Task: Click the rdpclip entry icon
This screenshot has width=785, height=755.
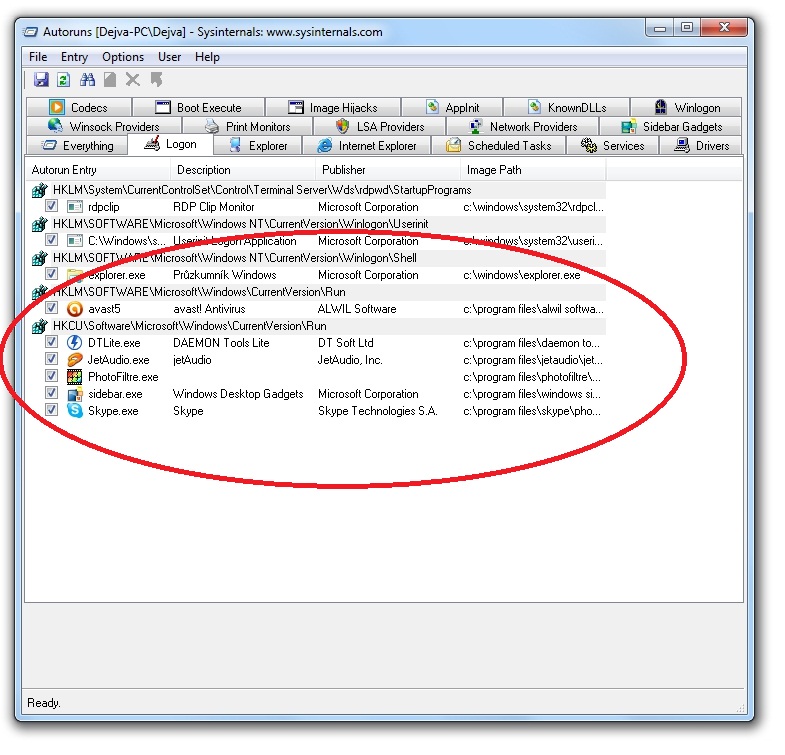Action: [75, 207]
